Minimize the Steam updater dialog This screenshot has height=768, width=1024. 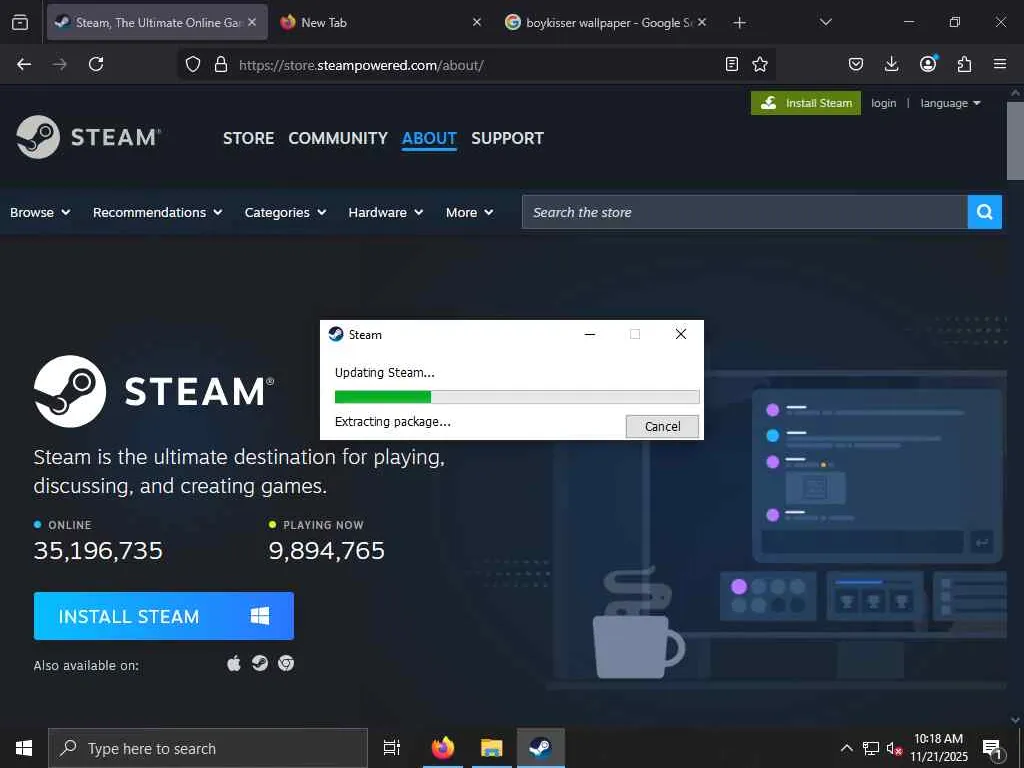[x=590, y=334]
